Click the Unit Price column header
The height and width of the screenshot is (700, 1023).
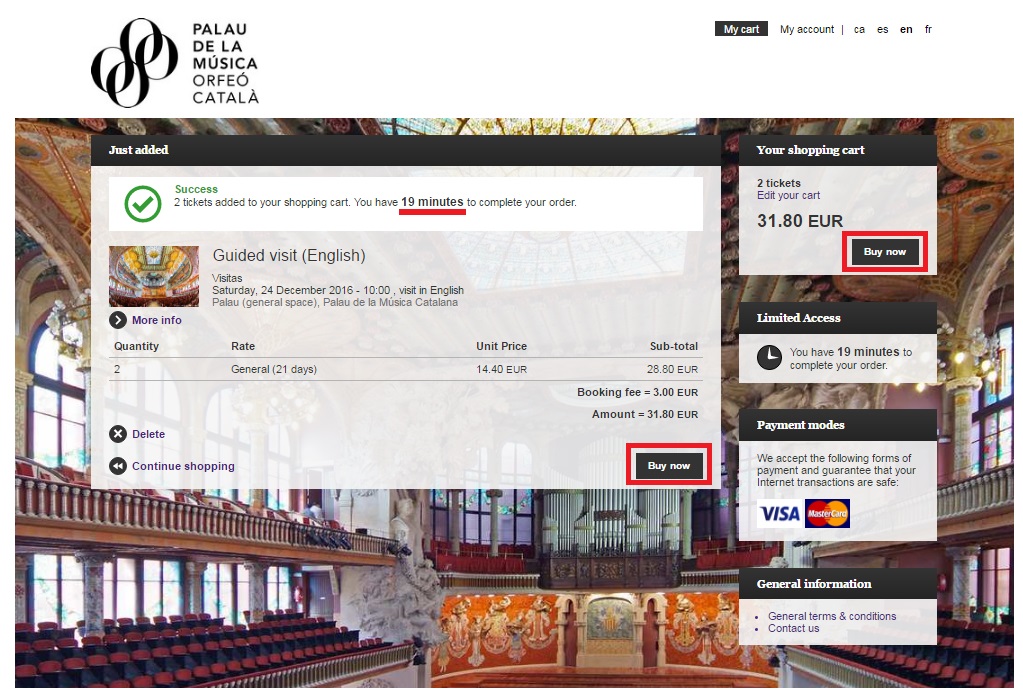(501, 346)
